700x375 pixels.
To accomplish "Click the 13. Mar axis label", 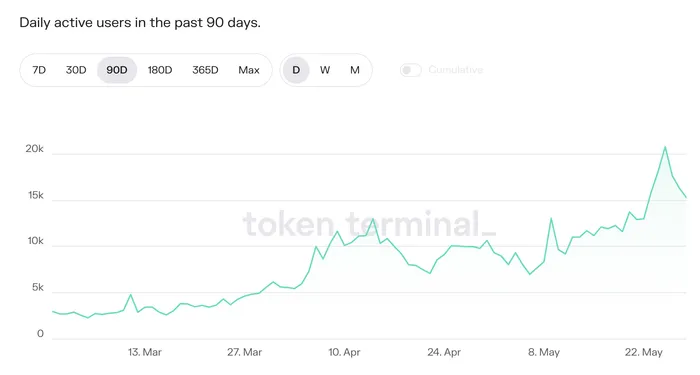I will click(x=145, y=352).
